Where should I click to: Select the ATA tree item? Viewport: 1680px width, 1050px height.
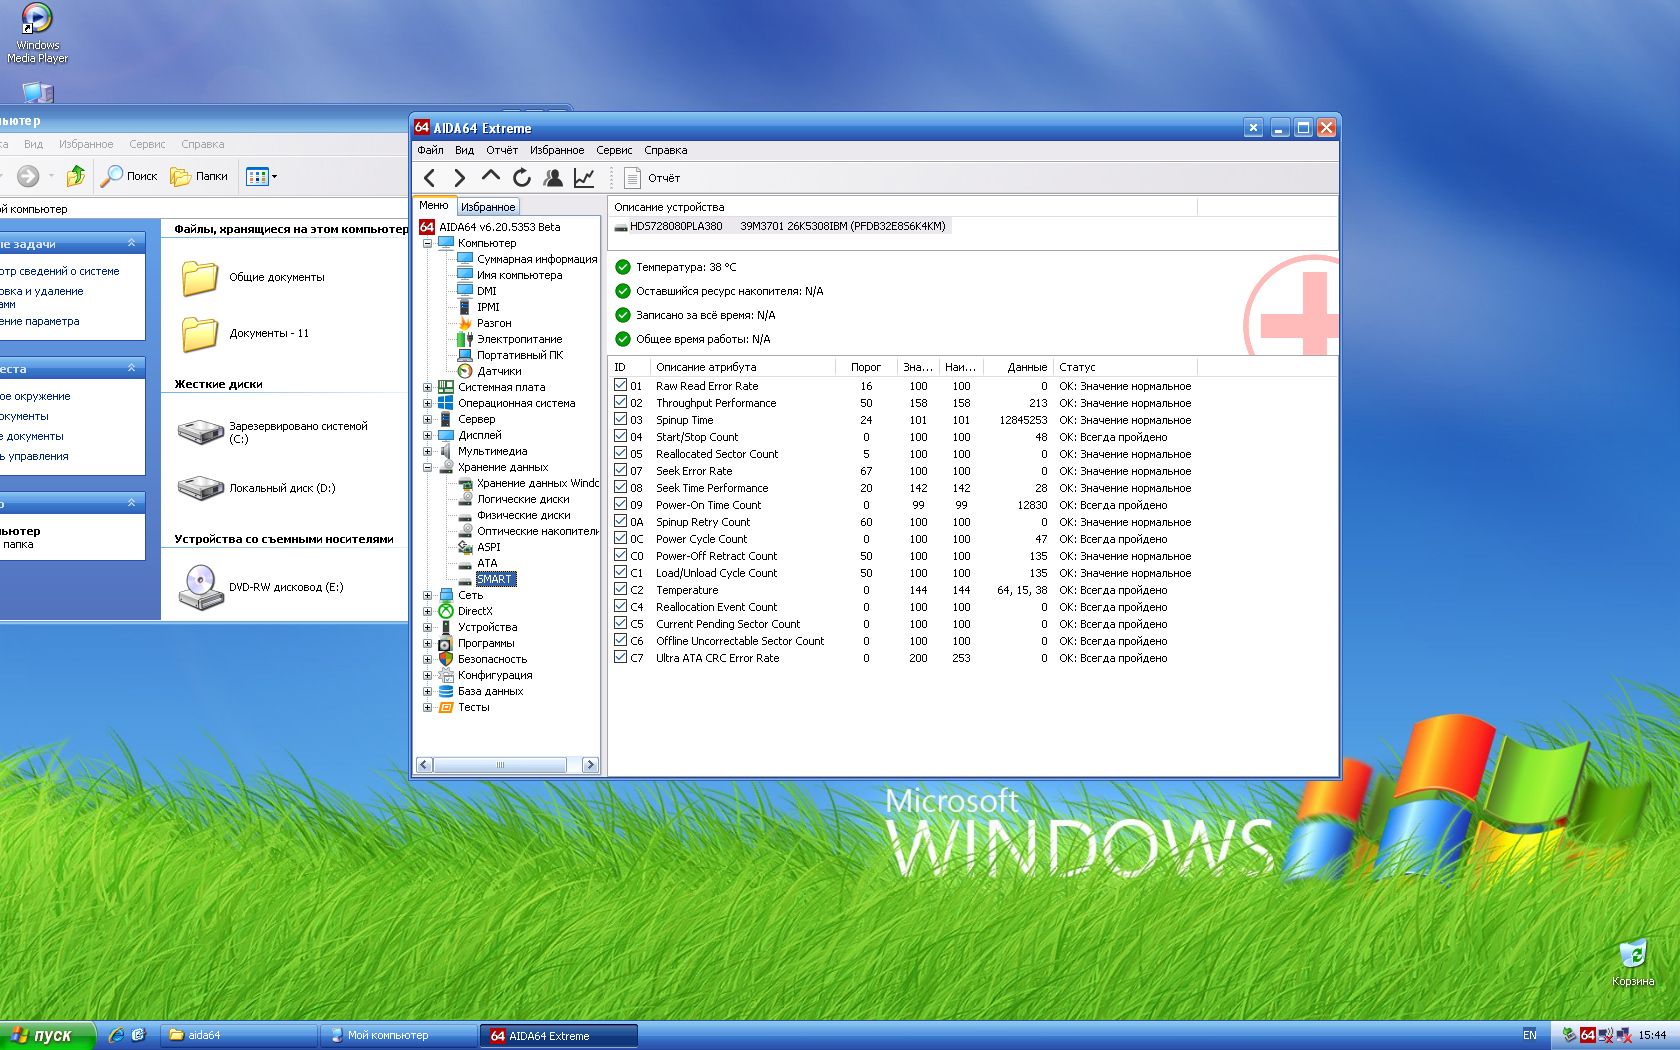point(487,563)
